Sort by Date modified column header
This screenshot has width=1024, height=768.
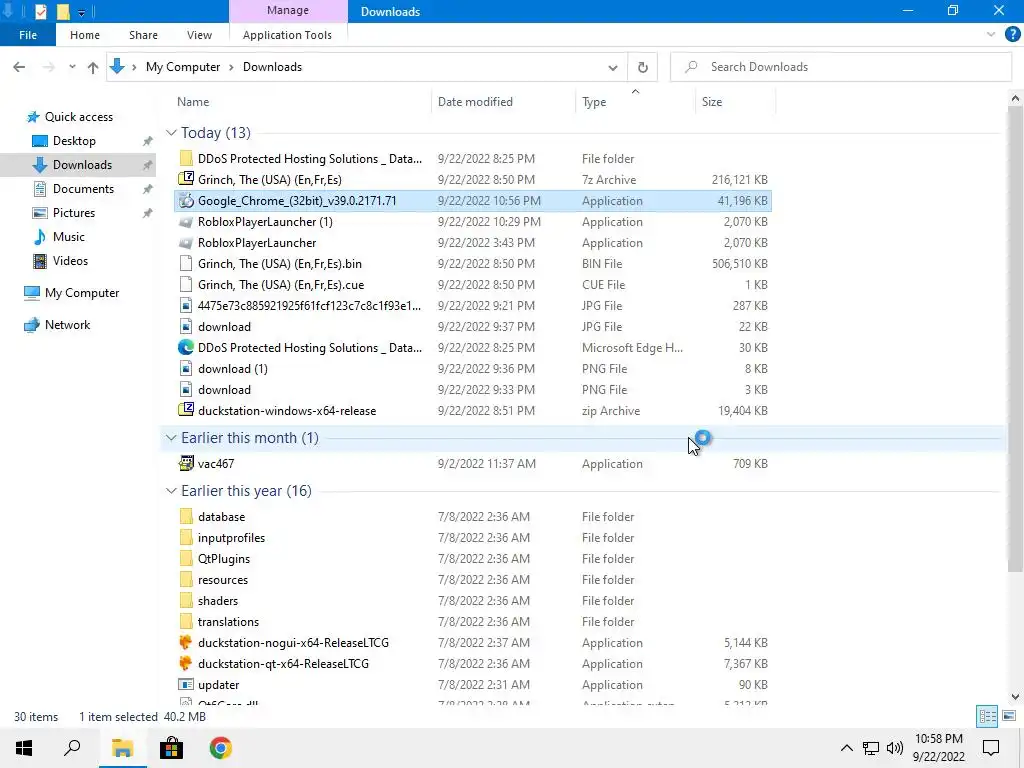click(475, 102)
